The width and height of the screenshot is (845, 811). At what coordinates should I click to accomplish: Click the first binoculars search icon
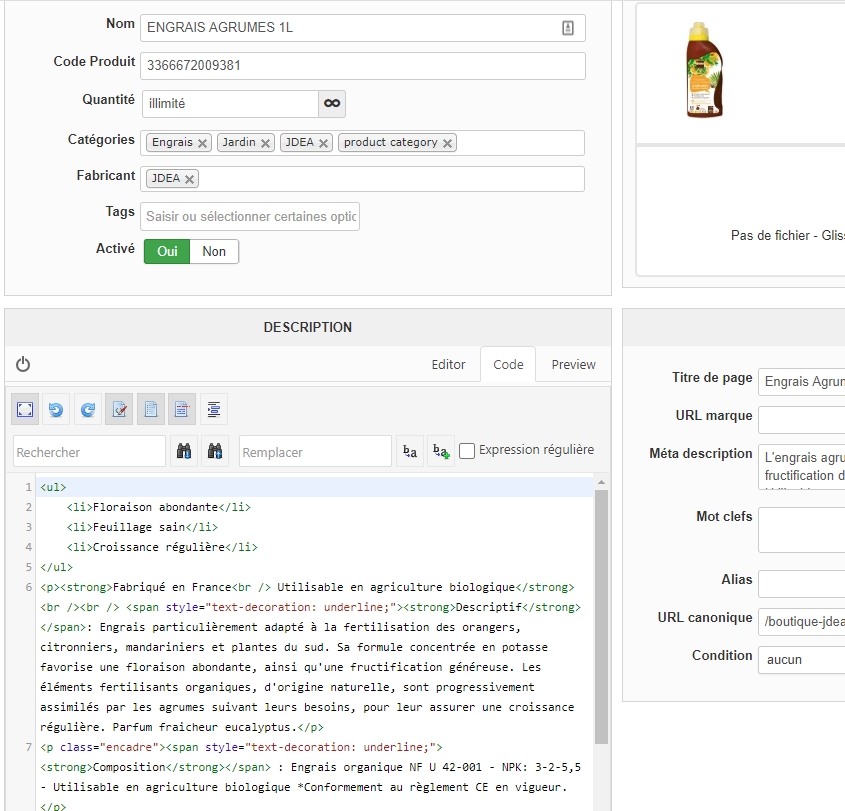tap(184, 452)
